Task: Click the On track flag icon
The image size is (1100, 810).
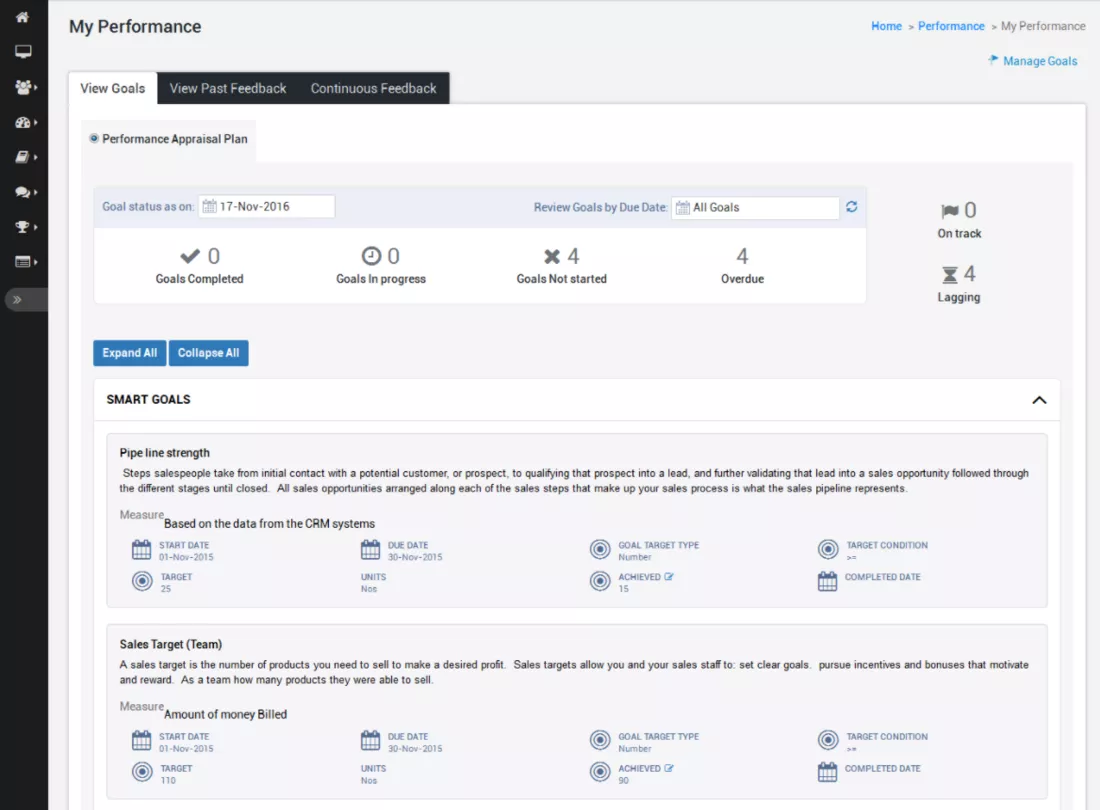Action: (949, 210)
